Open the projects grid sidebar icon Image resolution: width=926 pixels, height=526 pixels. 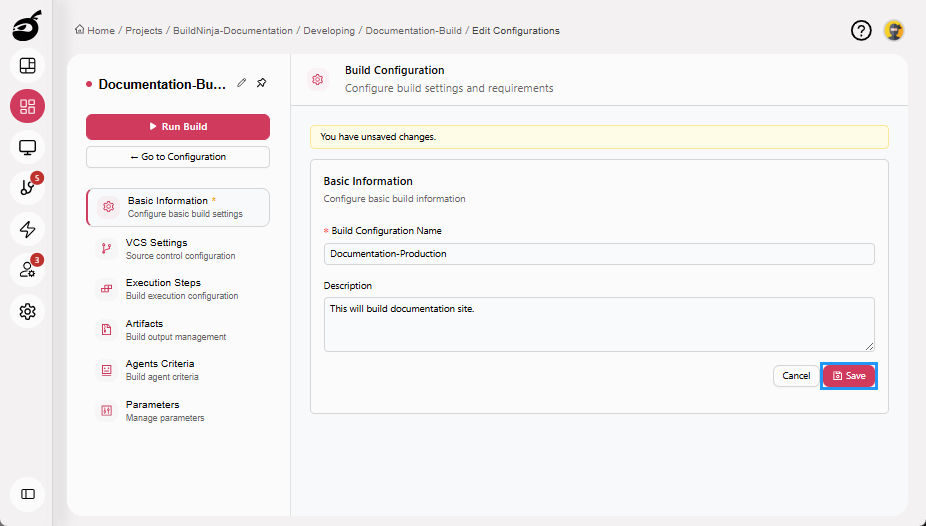coord(27,106)
